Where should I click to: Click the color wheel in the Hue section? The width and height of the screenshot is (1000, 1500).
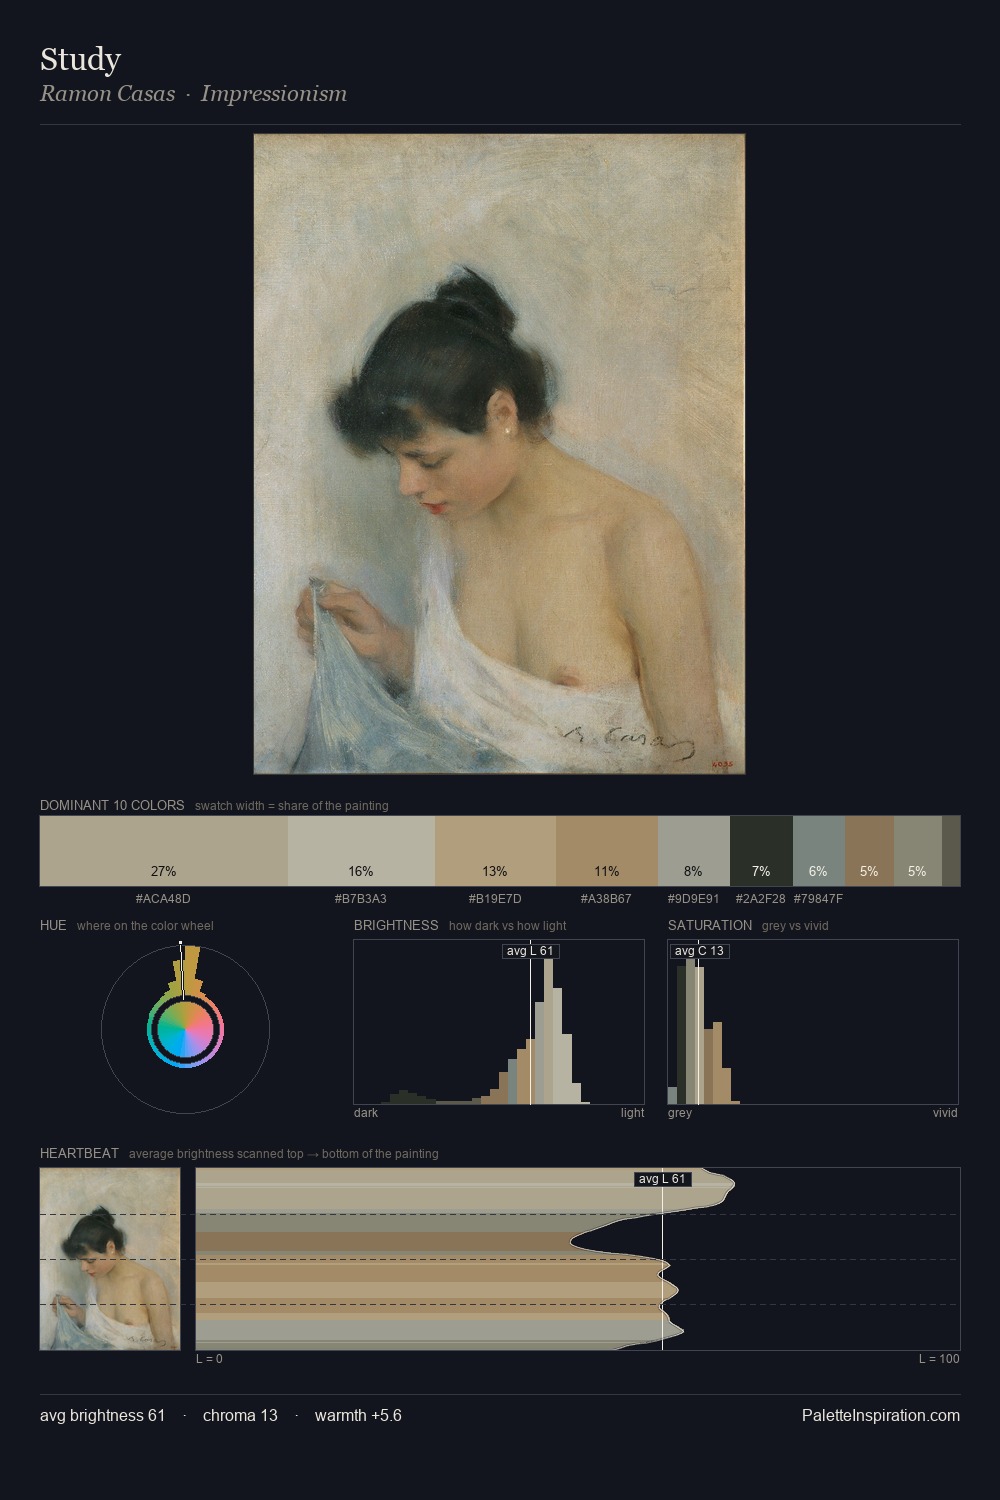click(185, 1029)
